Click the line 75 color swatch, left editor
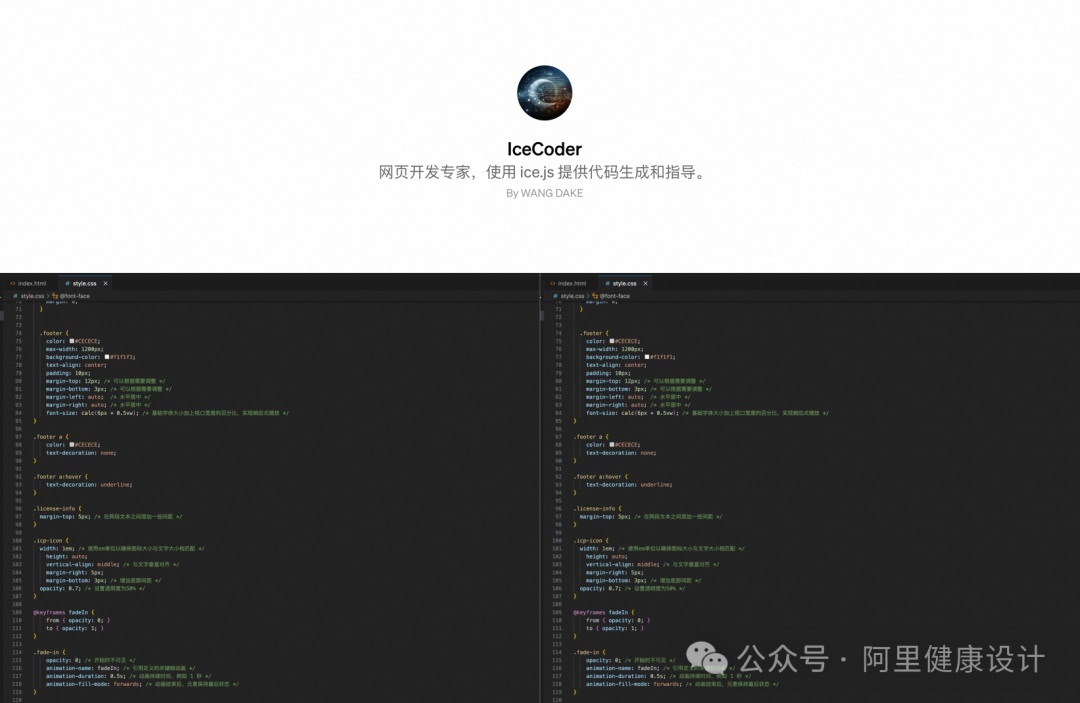The height and width of the screenshot is (703, 1080). [x=71, y=341]
